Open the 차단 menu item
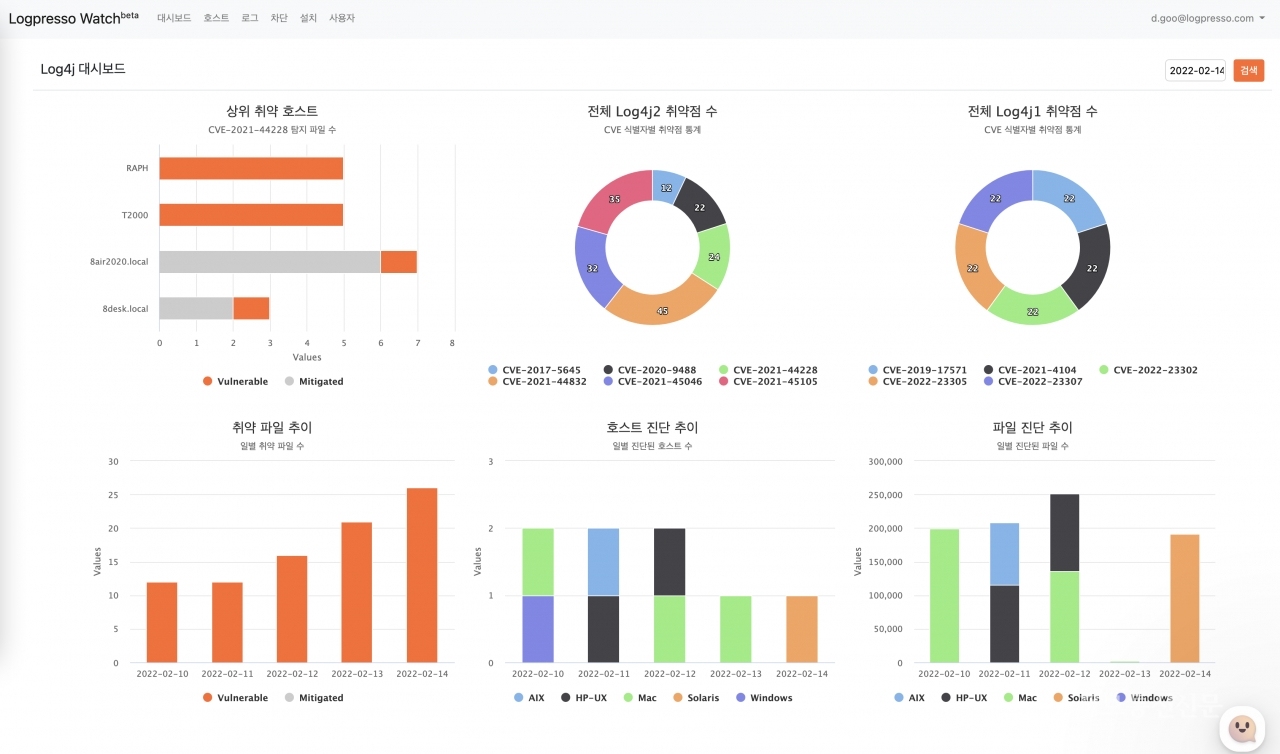 (x=279, y=18)
